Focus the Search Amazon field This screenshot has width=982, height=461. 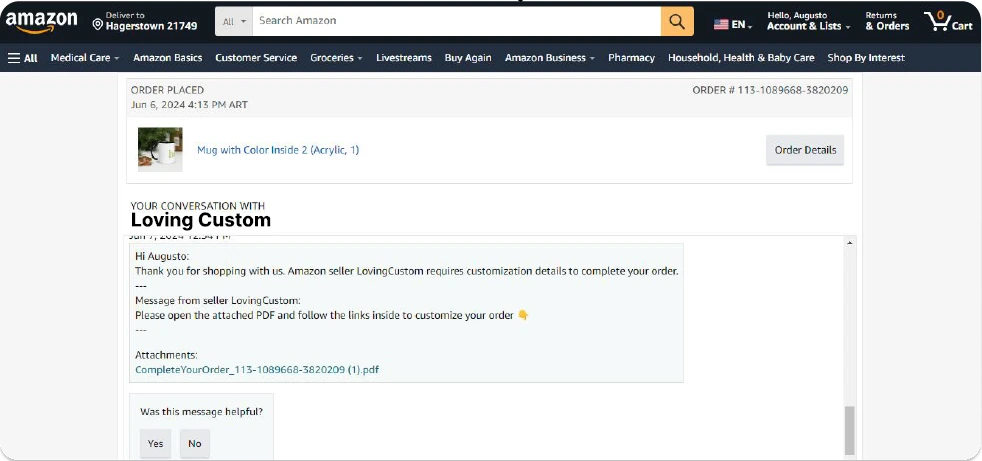[x=457, y=21]
